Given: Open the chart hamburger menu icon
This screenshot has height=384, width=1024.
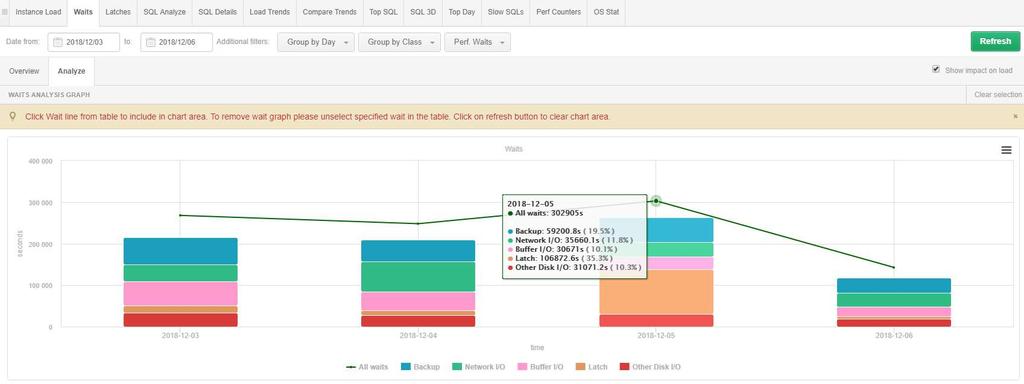Looking at the screenshot, I should pos(1006,150).
